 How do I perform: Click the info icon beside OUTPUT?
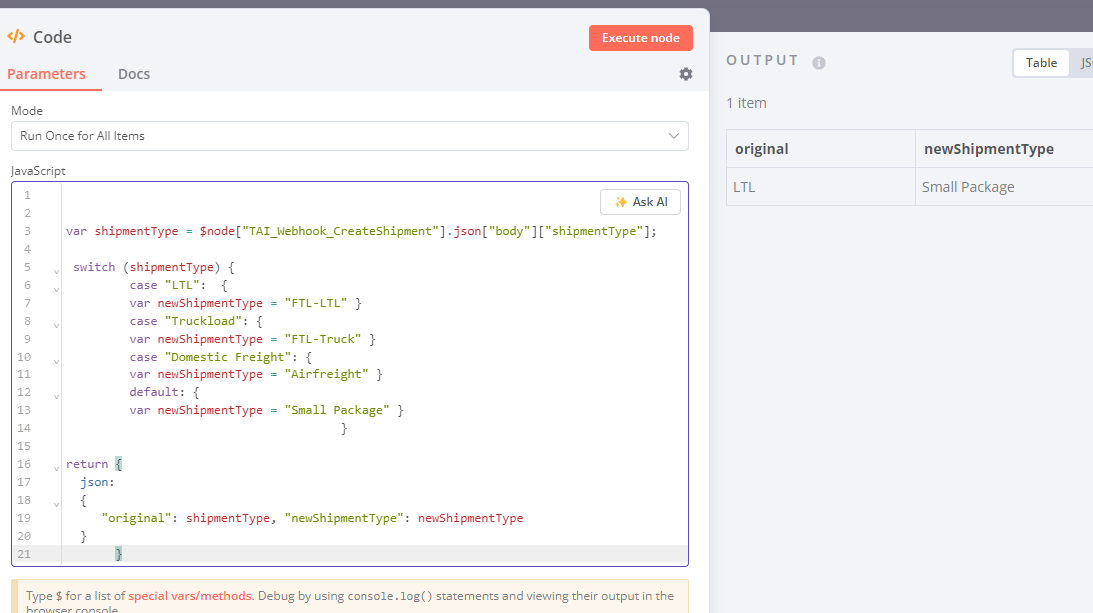point(819,62)
